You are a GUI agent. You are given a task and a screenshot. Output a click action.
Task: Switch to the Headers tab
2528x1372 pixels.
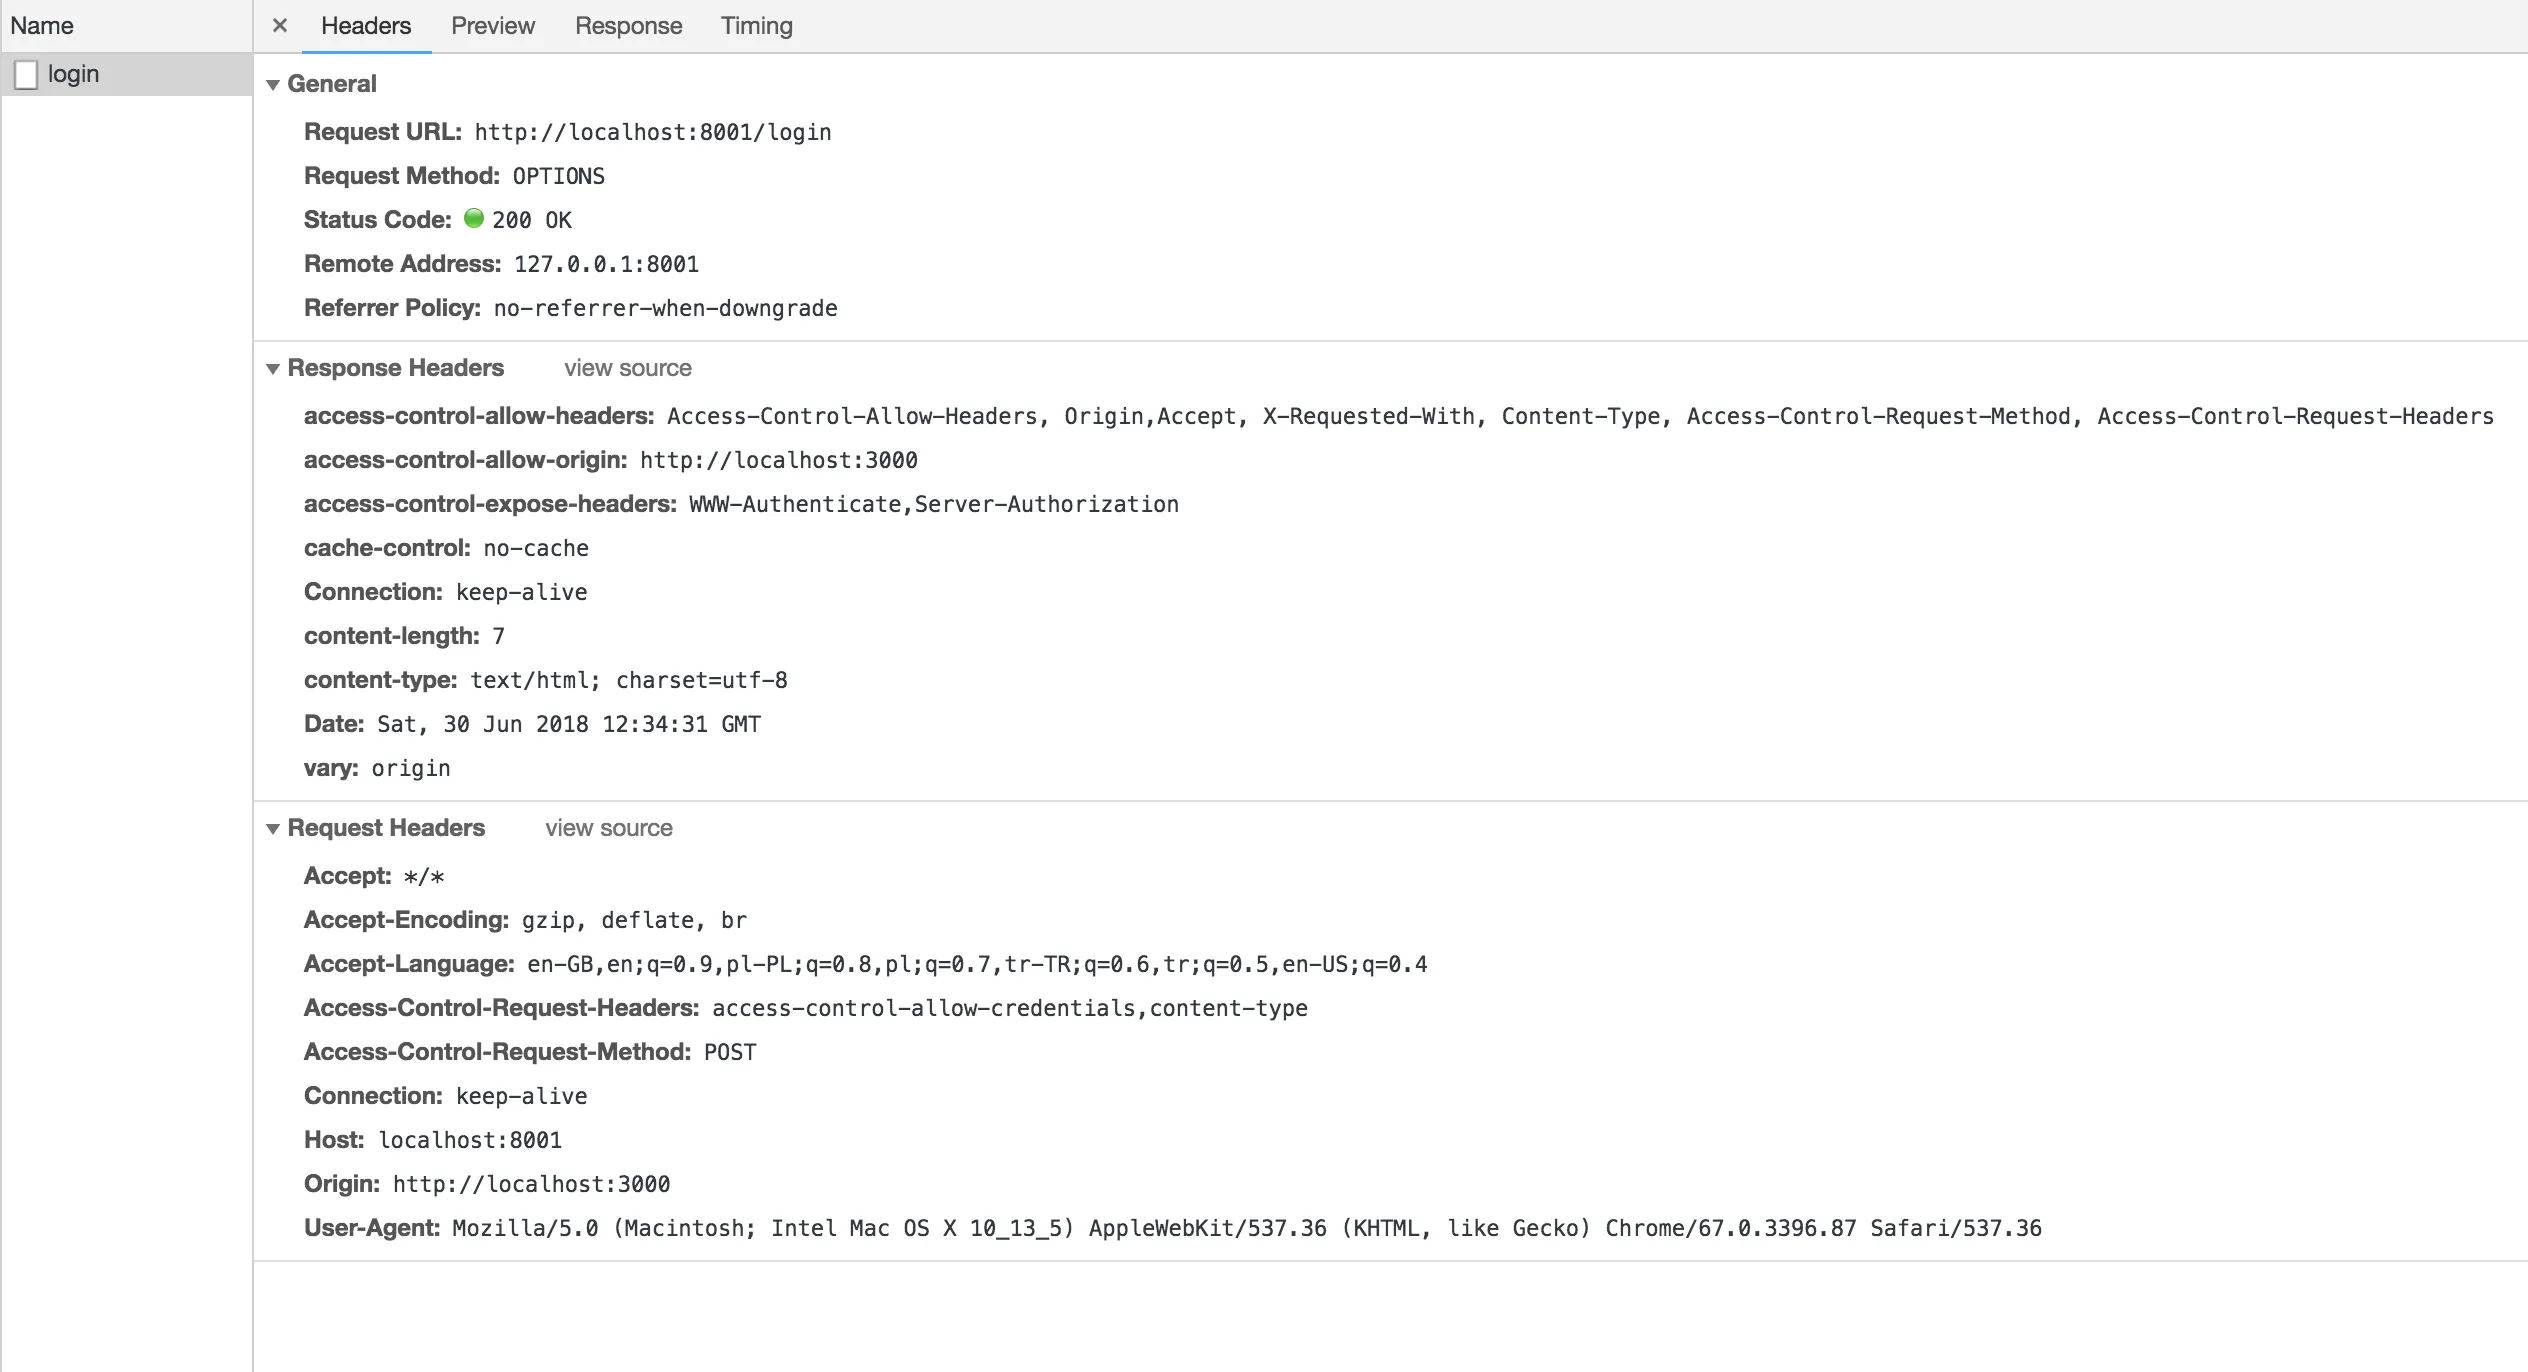(x=366, y=26)
